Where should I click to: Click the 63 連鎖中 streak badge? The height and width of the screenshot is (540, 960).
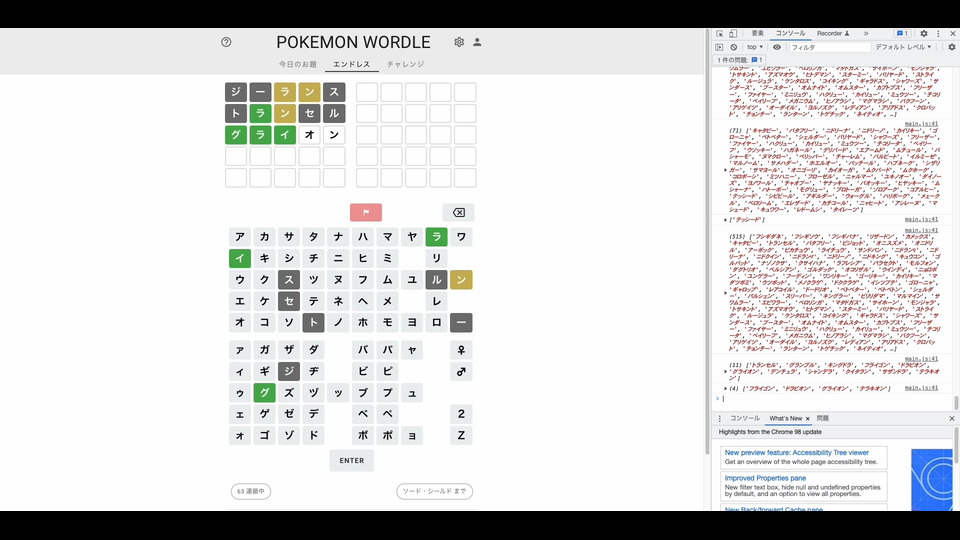[x=251, y=491]
